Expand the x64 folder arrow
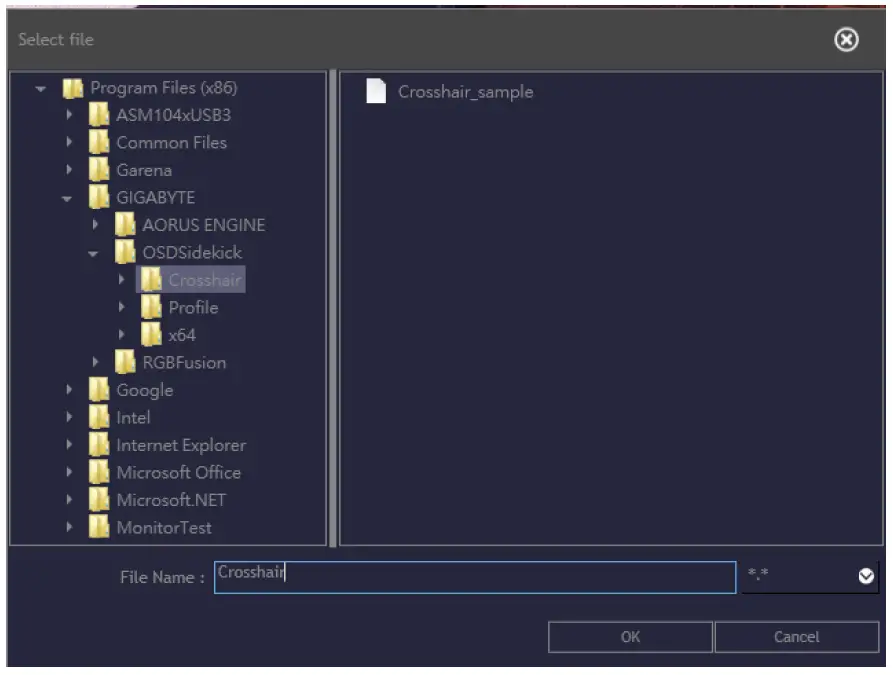The image size is (893, 675). click(x=121, y=334)
